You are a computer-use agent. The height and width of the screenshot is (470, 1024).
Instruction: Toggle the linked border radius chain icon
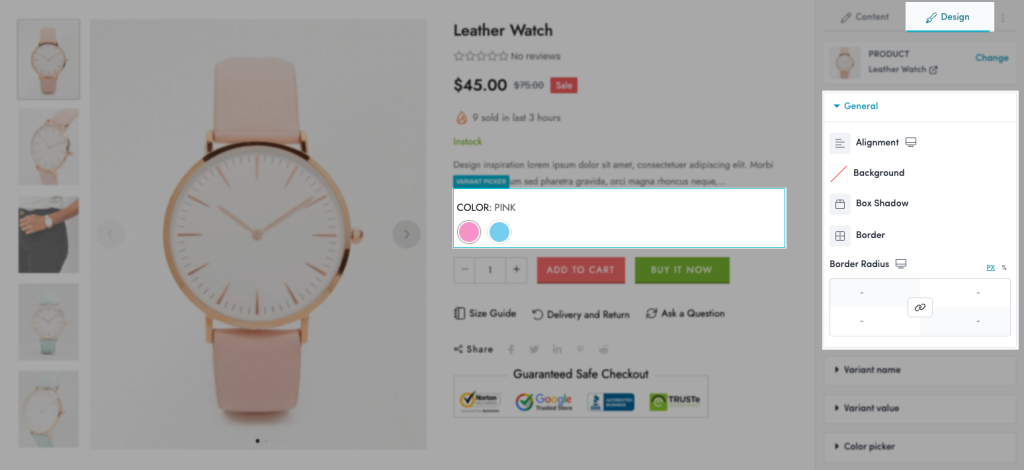coord(920,307)
